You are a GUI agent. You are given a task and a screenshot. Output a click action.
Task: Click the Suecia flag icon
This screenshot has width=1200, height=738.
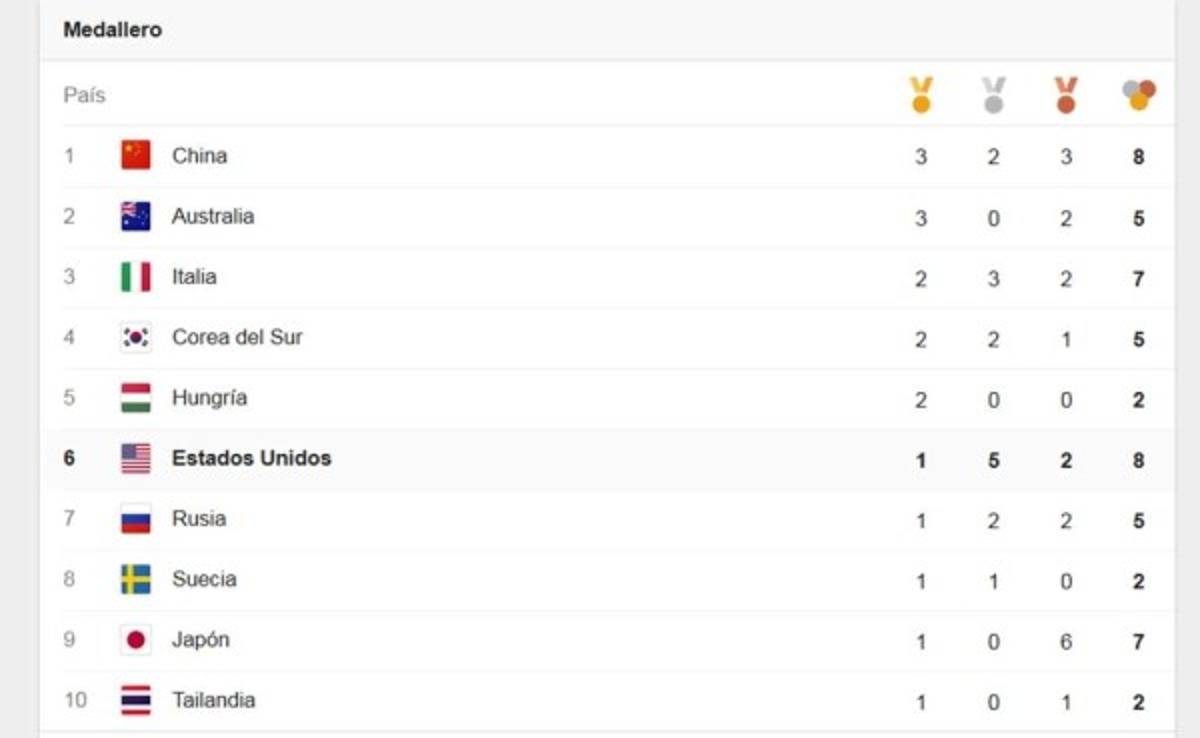coord(136,579)
